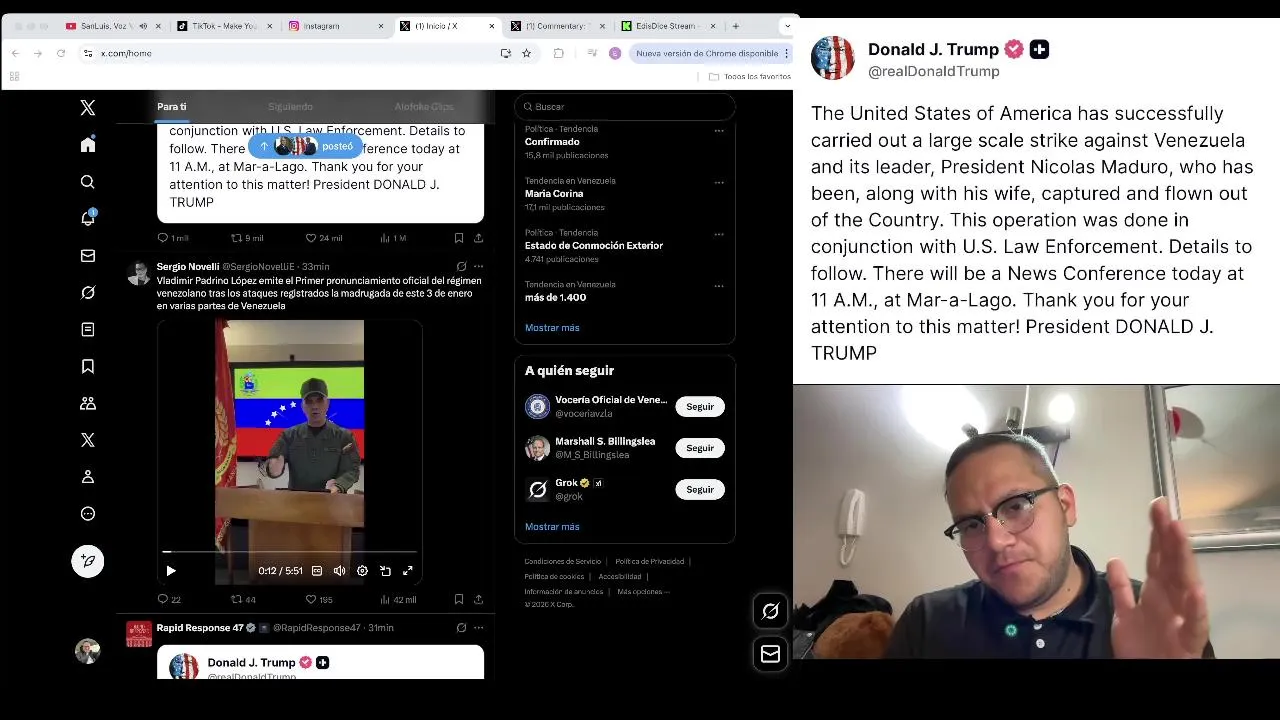This screenshot has width=1280, height=720.
Task: Open Communities icon in sidebar
Action: point(88,403)
